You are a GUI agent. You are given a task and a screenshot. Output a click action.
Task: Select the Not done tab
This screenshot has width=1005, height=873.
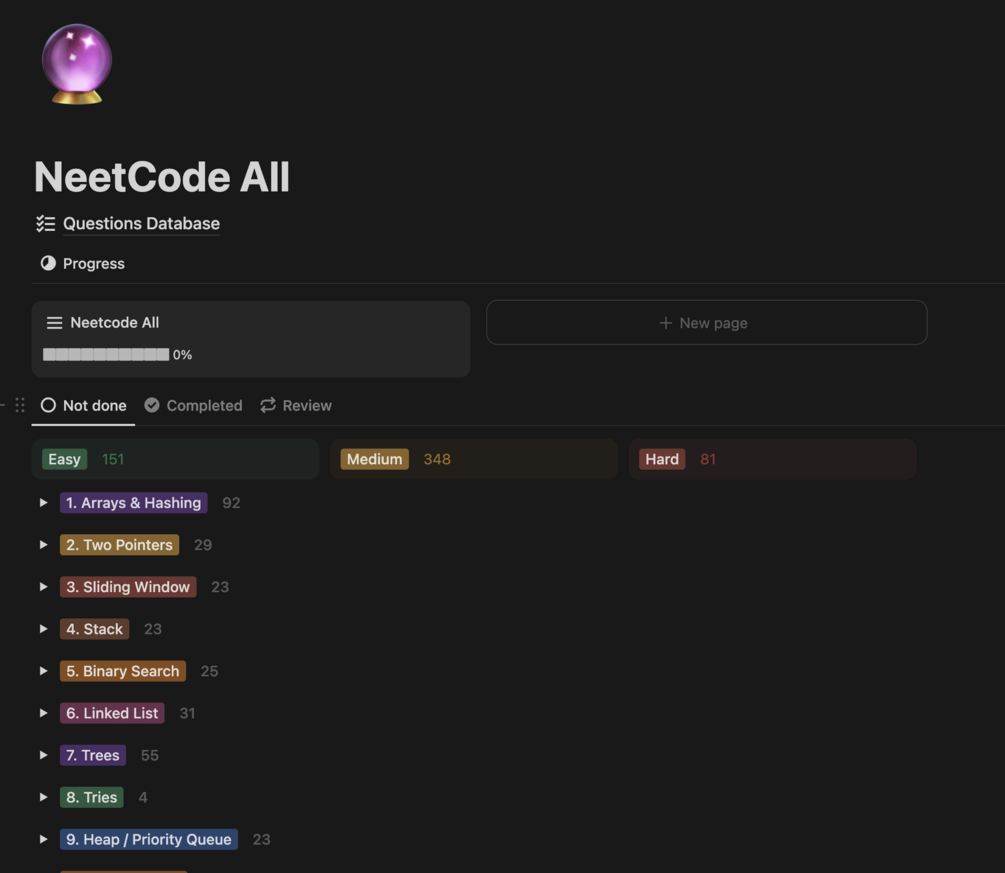coord(94,405)
